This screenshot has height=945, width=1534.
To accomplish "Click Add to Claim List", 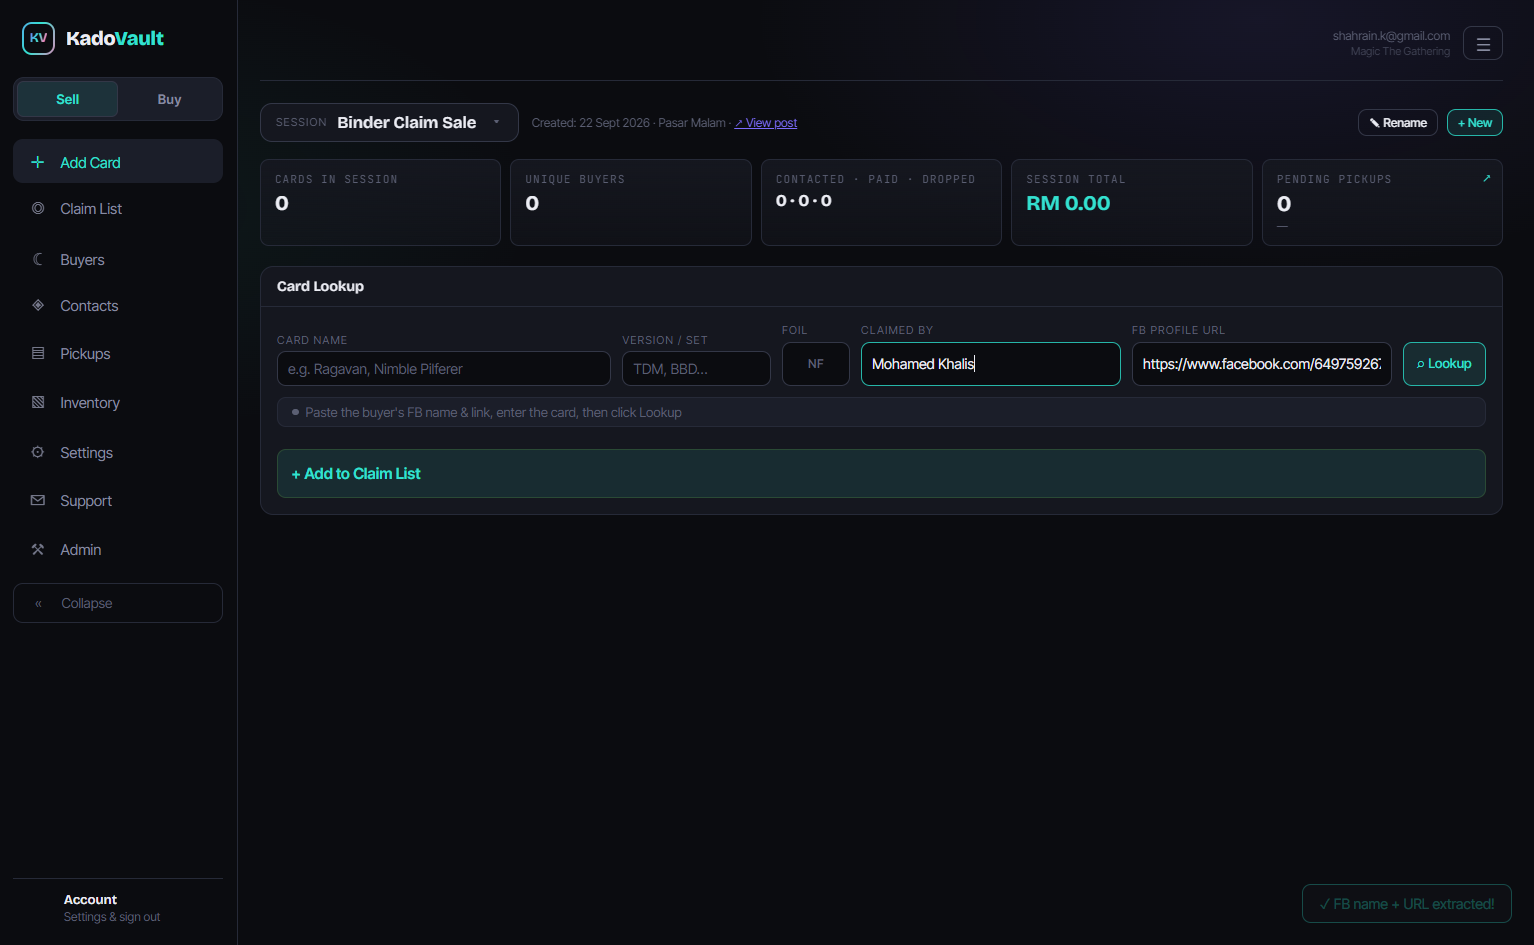I will (881, 473).
